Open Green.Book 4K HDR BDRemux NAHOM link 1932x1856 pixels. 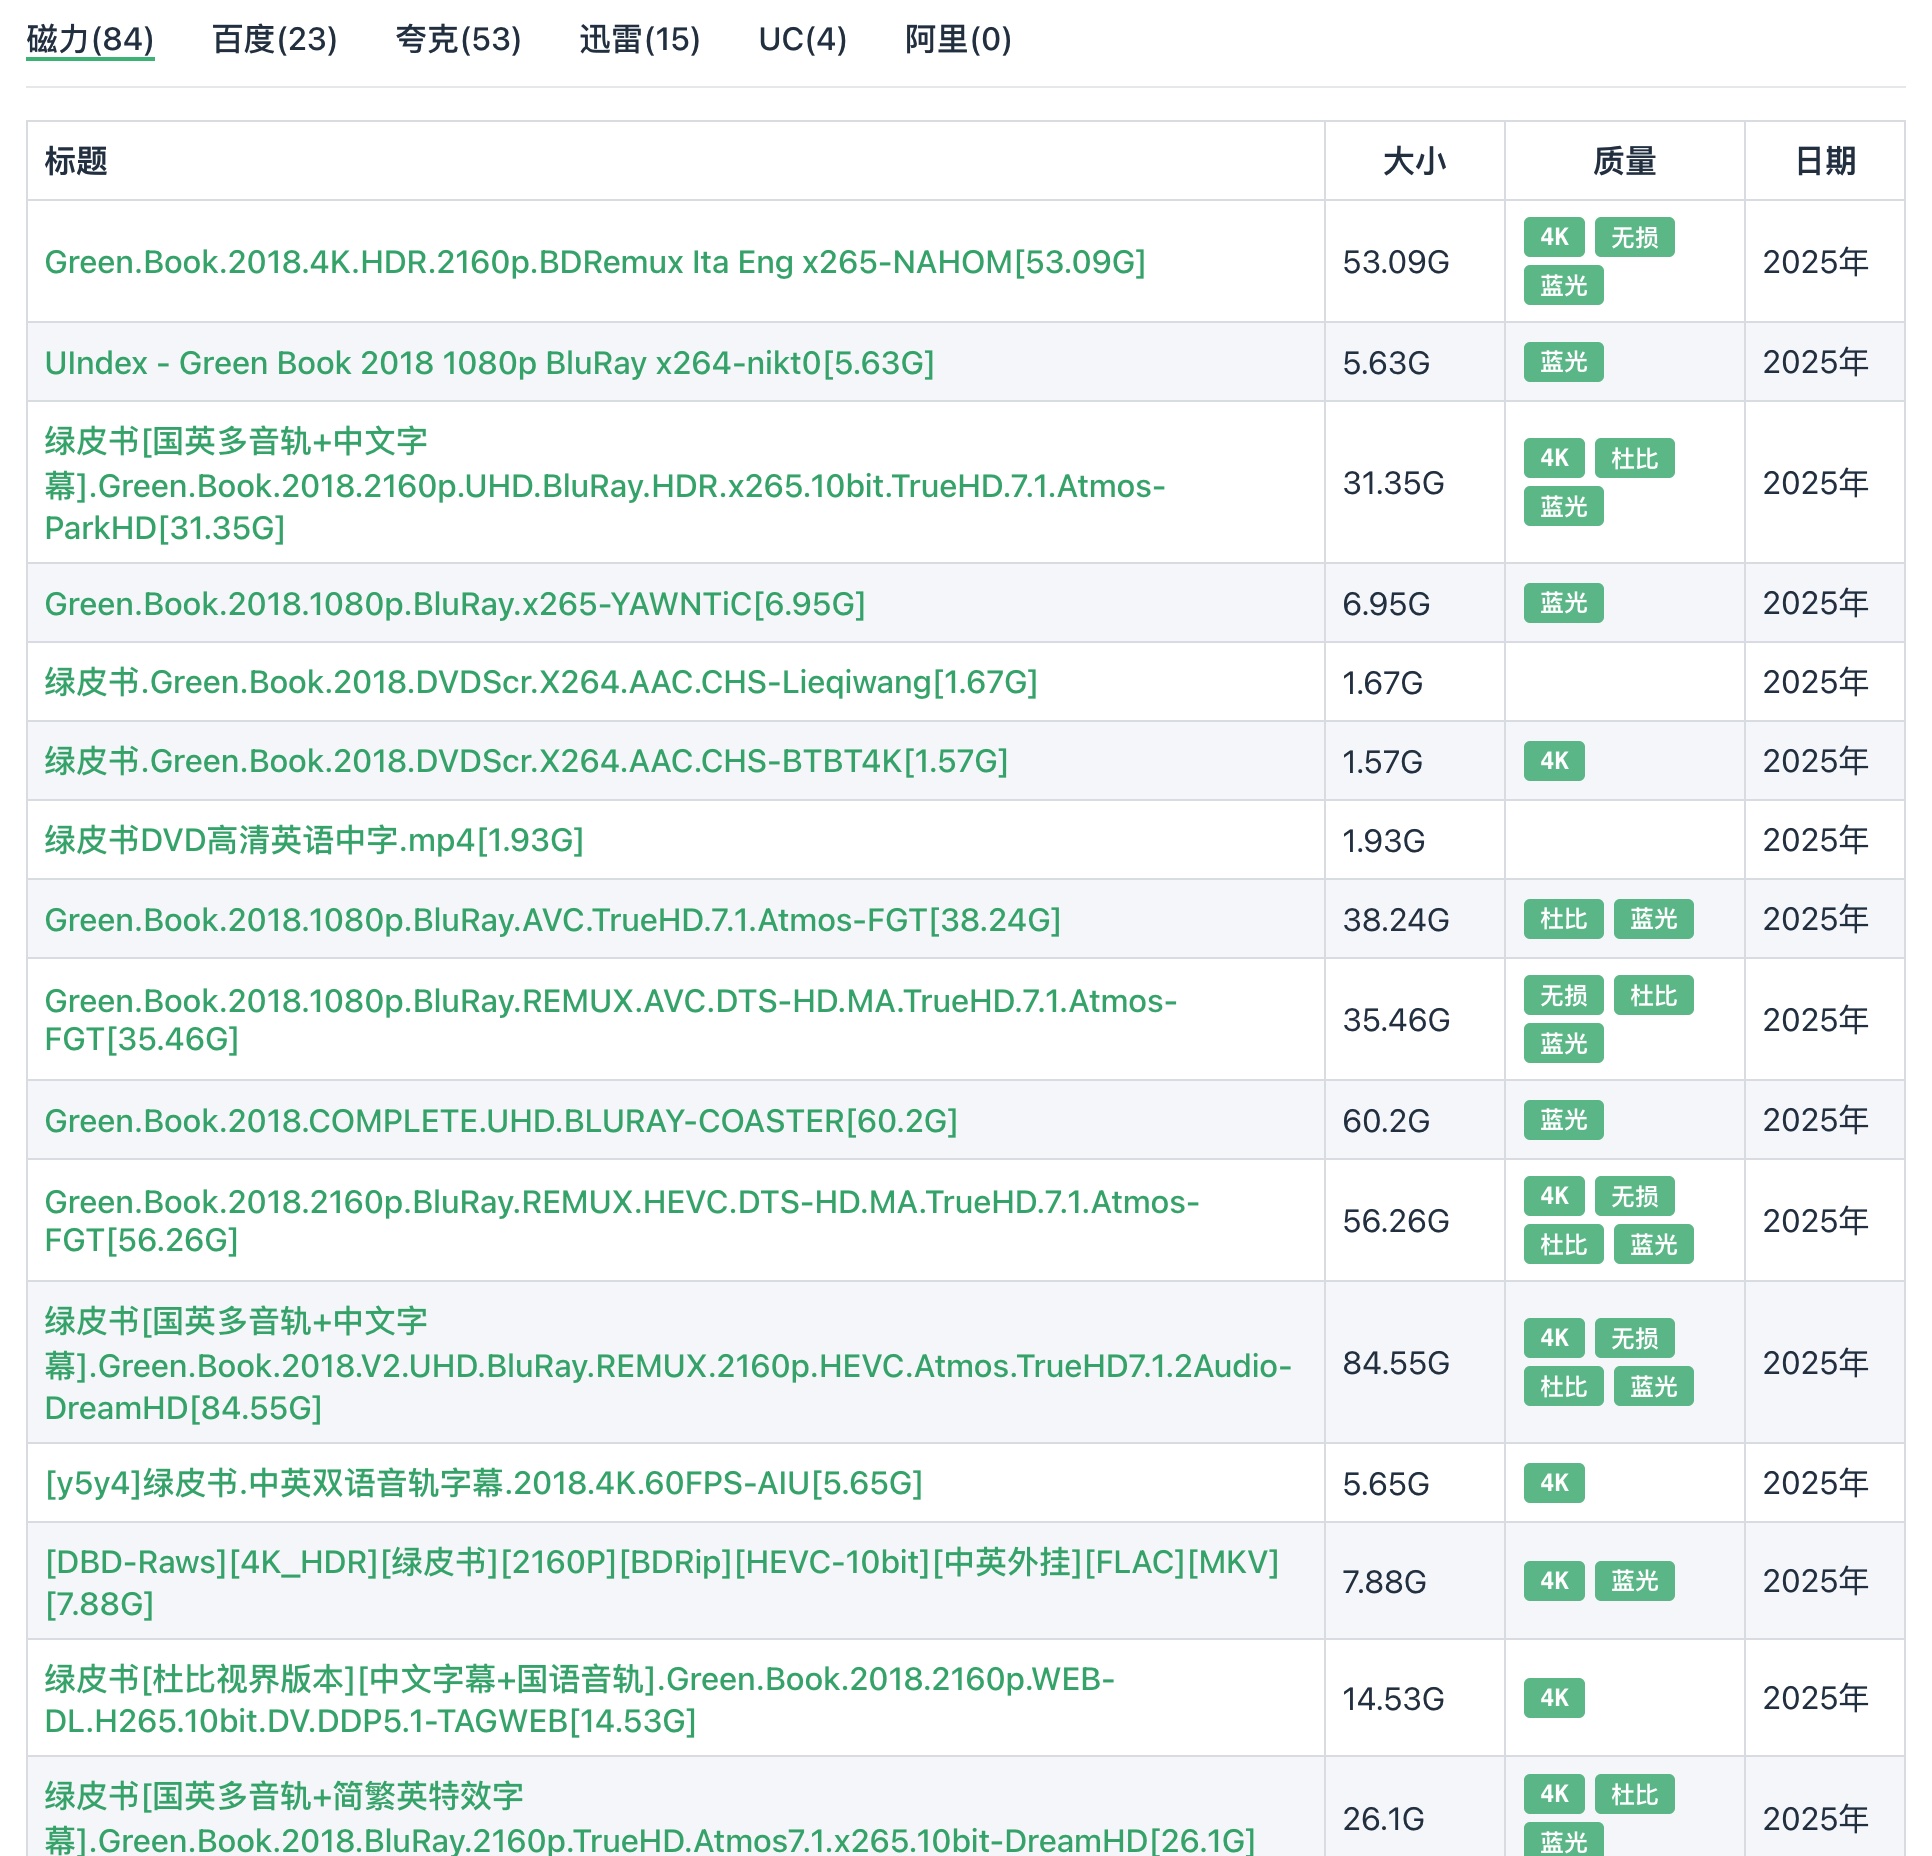pos(594,262)
